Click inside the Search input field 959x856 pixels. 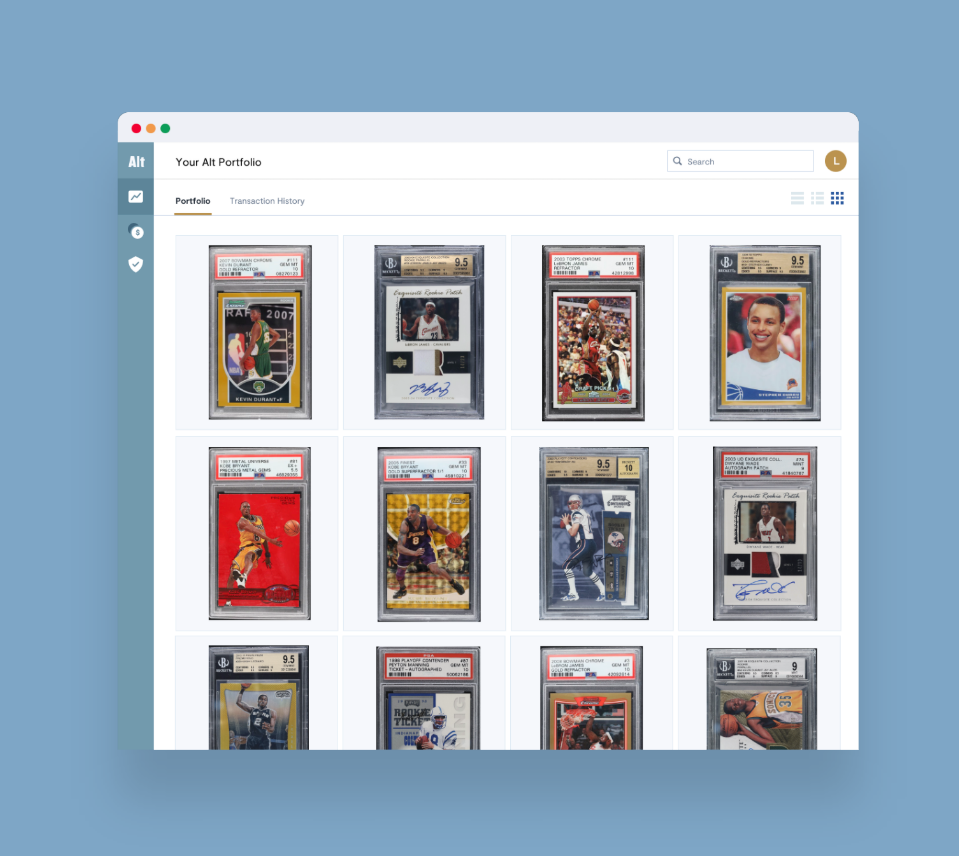(x=745, y=160)
